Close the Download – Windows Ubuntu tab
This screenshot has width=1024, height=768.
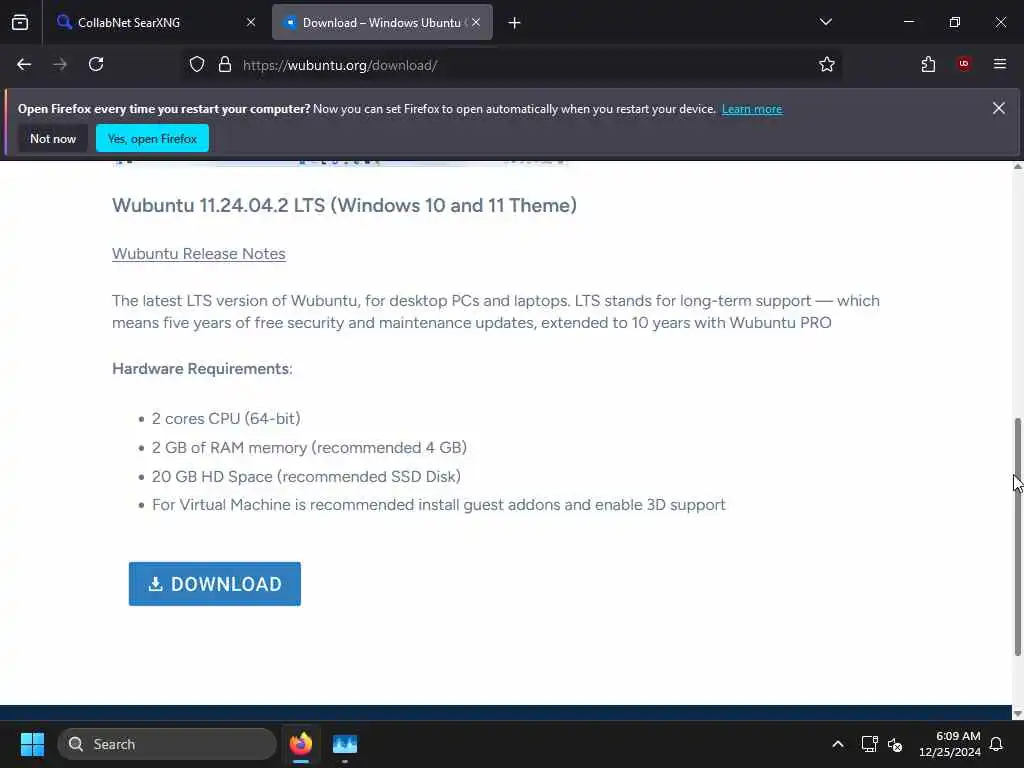[x=476, y=23]
